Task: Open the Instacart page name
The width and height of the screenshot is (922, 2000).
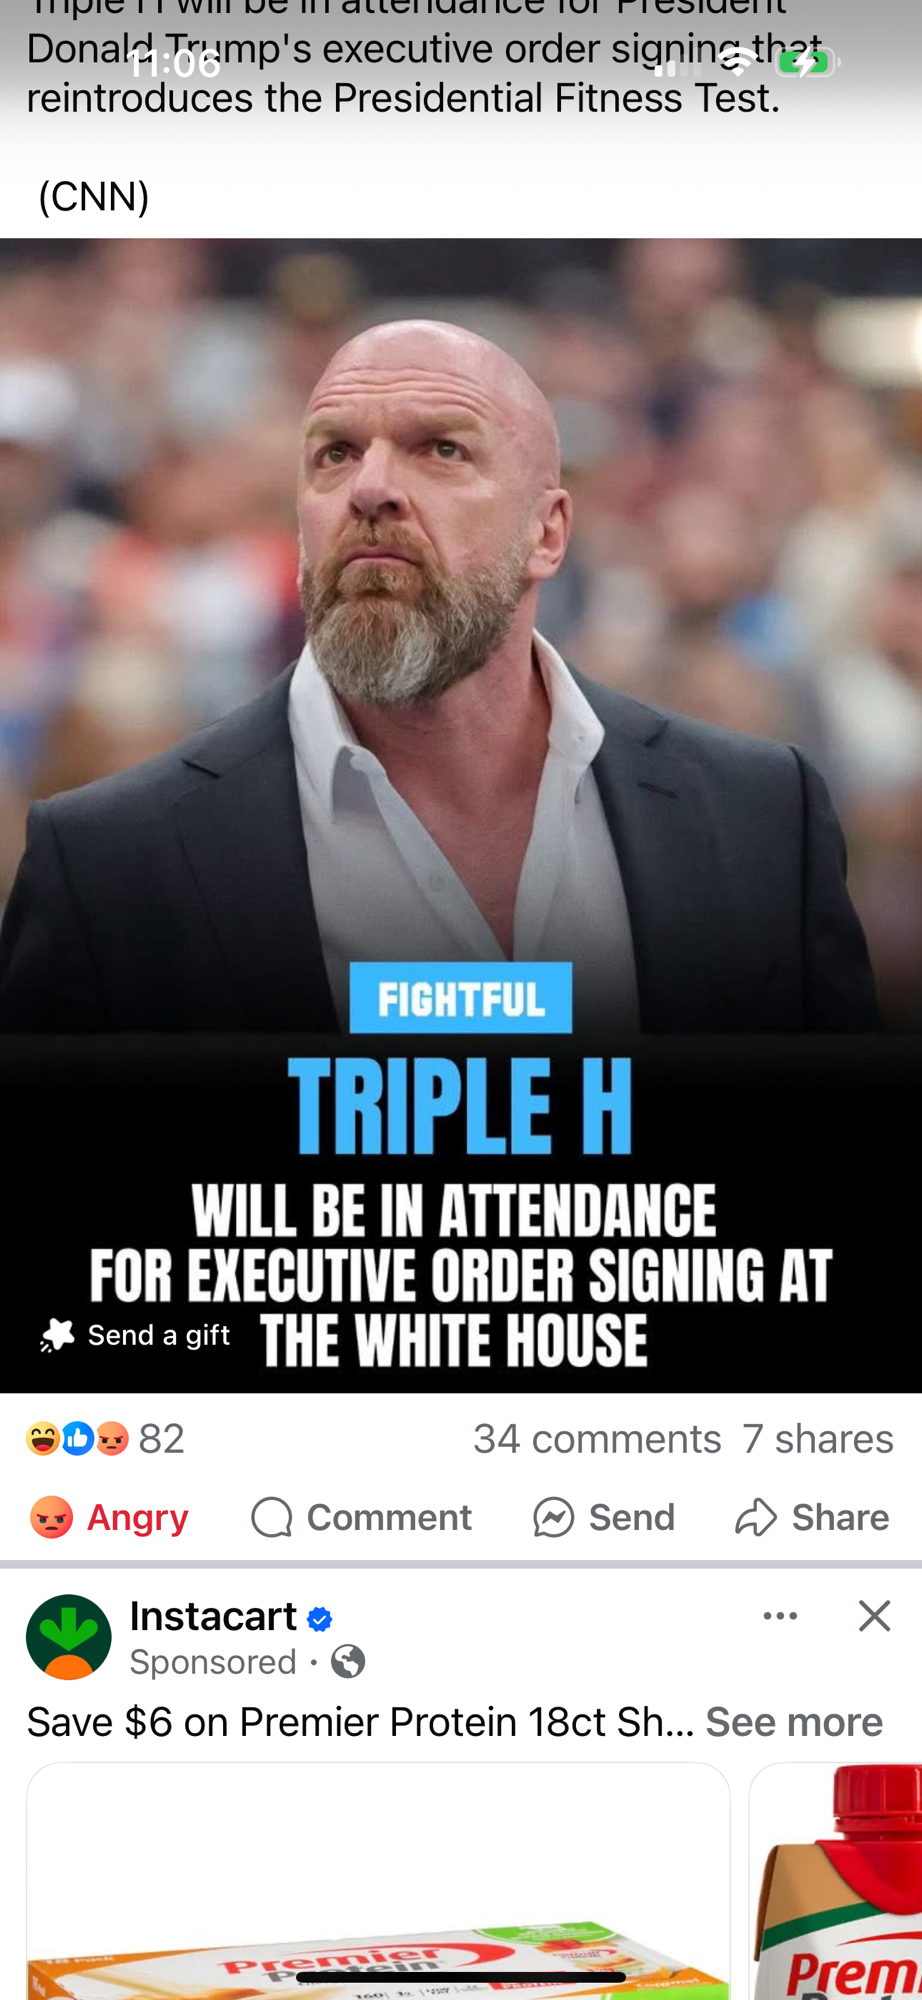Action: coord(213,1616)
